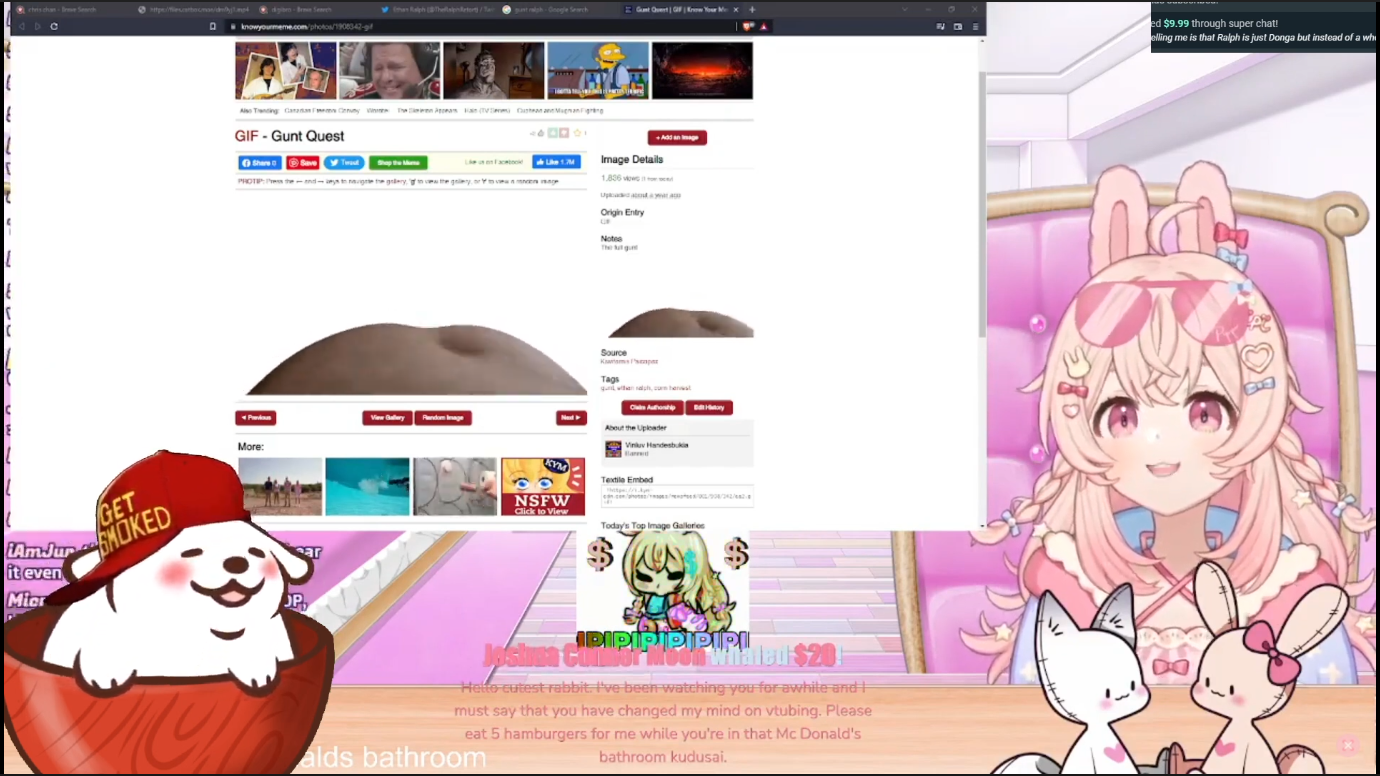
Task: Open the Wordle trending link
Action: pyautogui.click(x=377, y=111)
